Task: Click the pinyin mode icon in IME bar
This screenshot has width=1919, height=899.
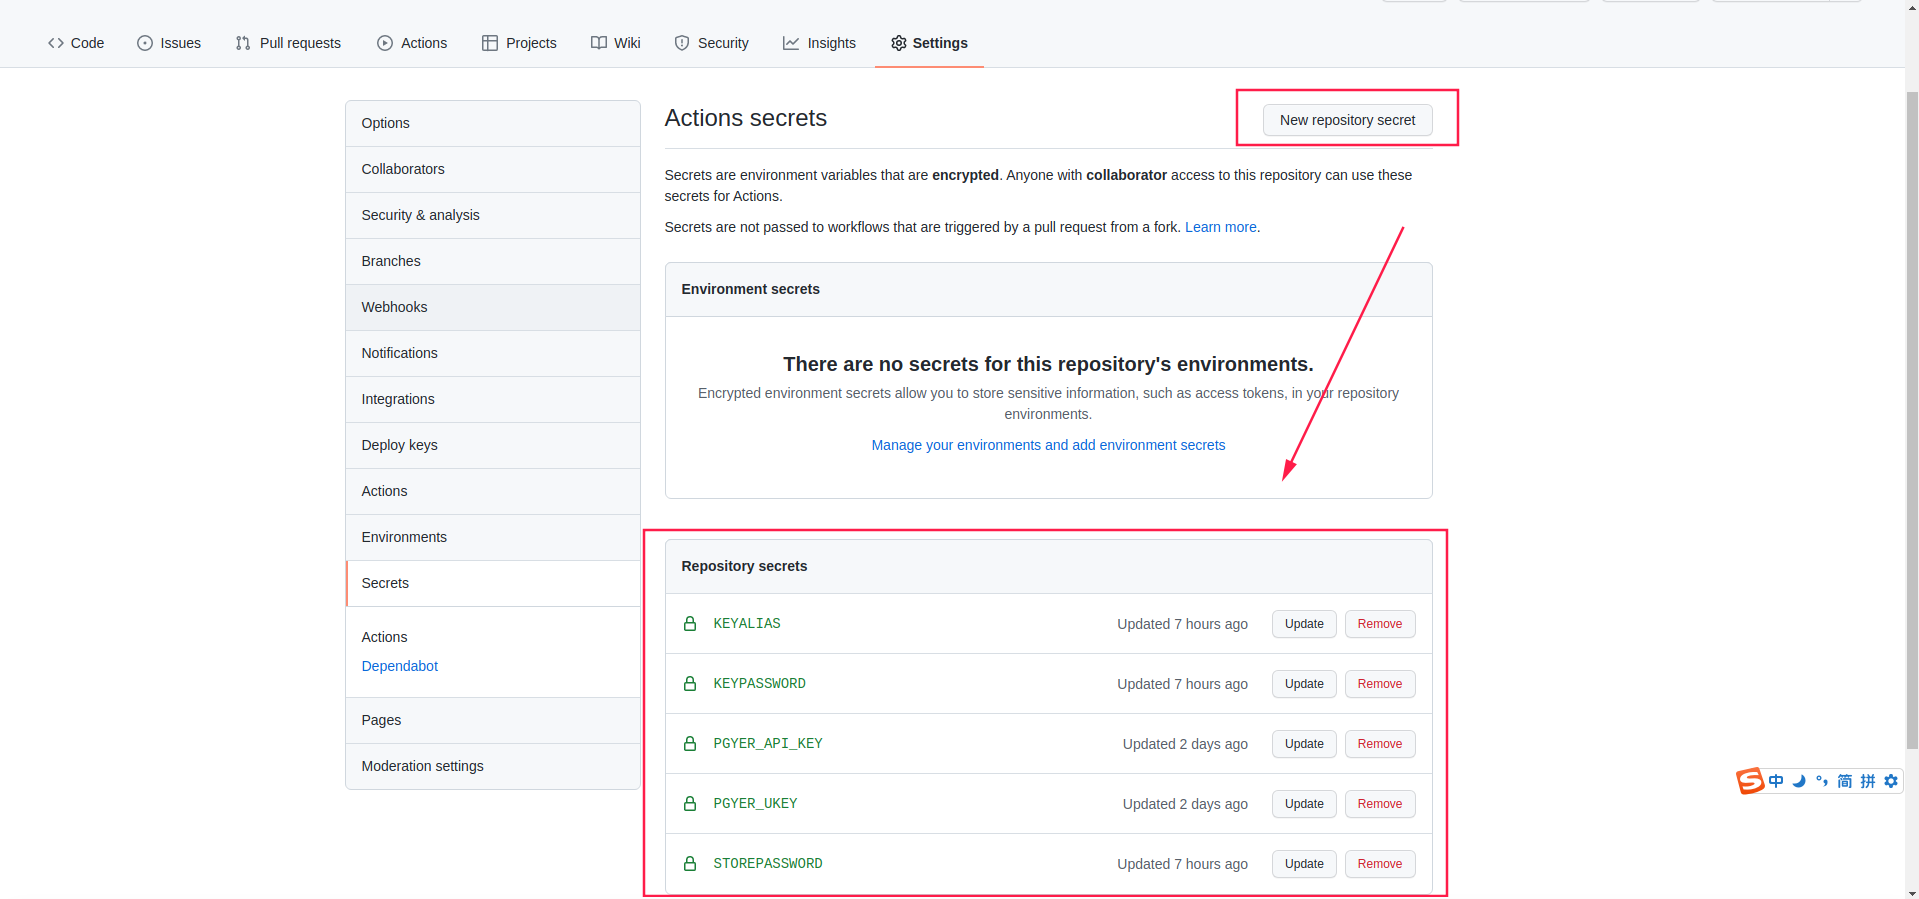Action: point(1868,781)
